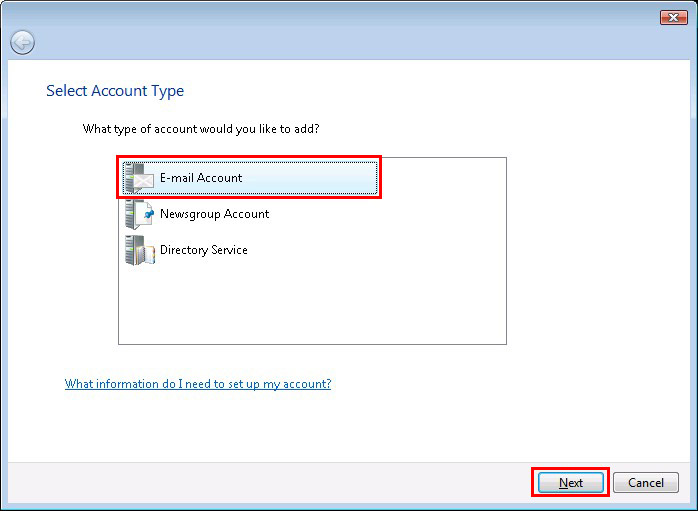Select Newsgroup Account label in list

pos(214,214)
